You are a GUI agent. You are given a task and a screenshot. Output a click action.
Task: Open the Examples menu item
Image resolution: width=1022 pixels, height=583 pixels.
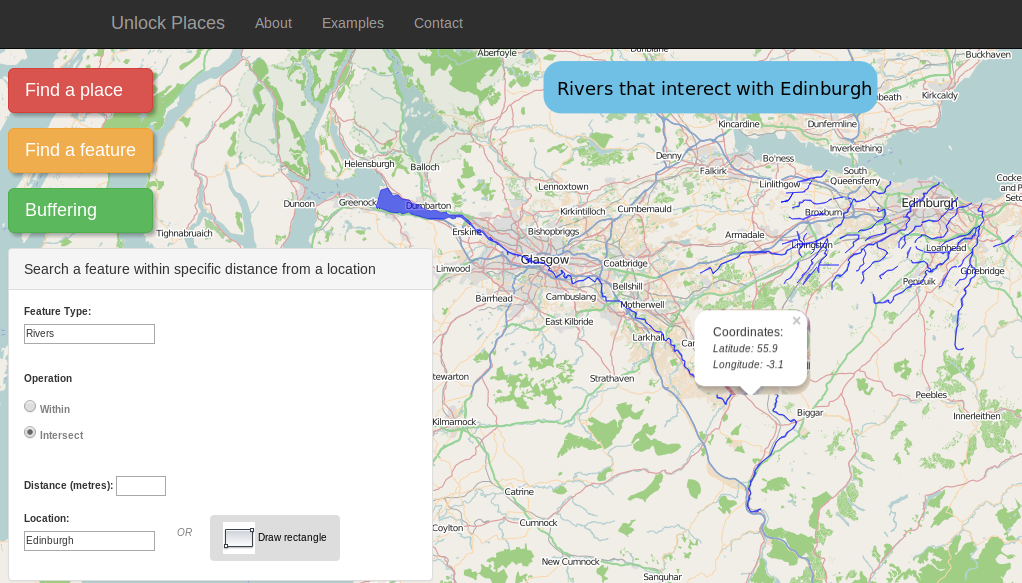tap(352, 23)
